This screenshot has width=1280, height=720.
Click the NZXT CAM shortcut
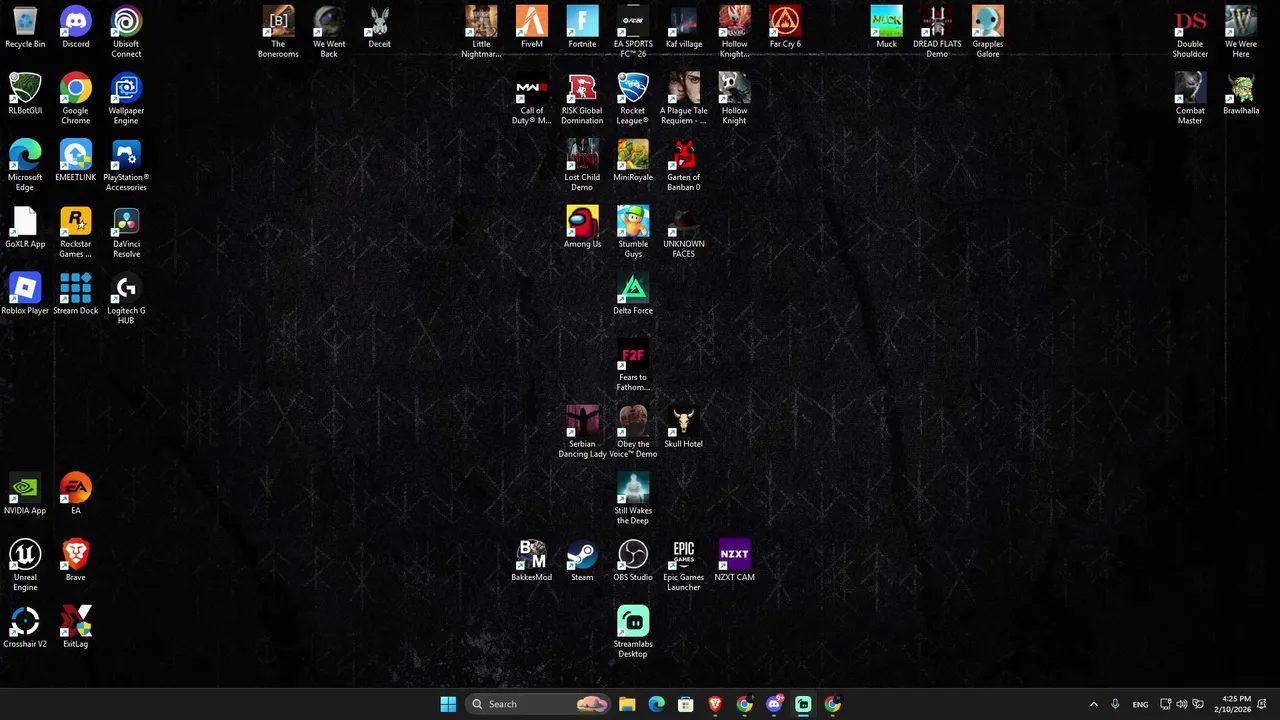click(x=735, y=561)
